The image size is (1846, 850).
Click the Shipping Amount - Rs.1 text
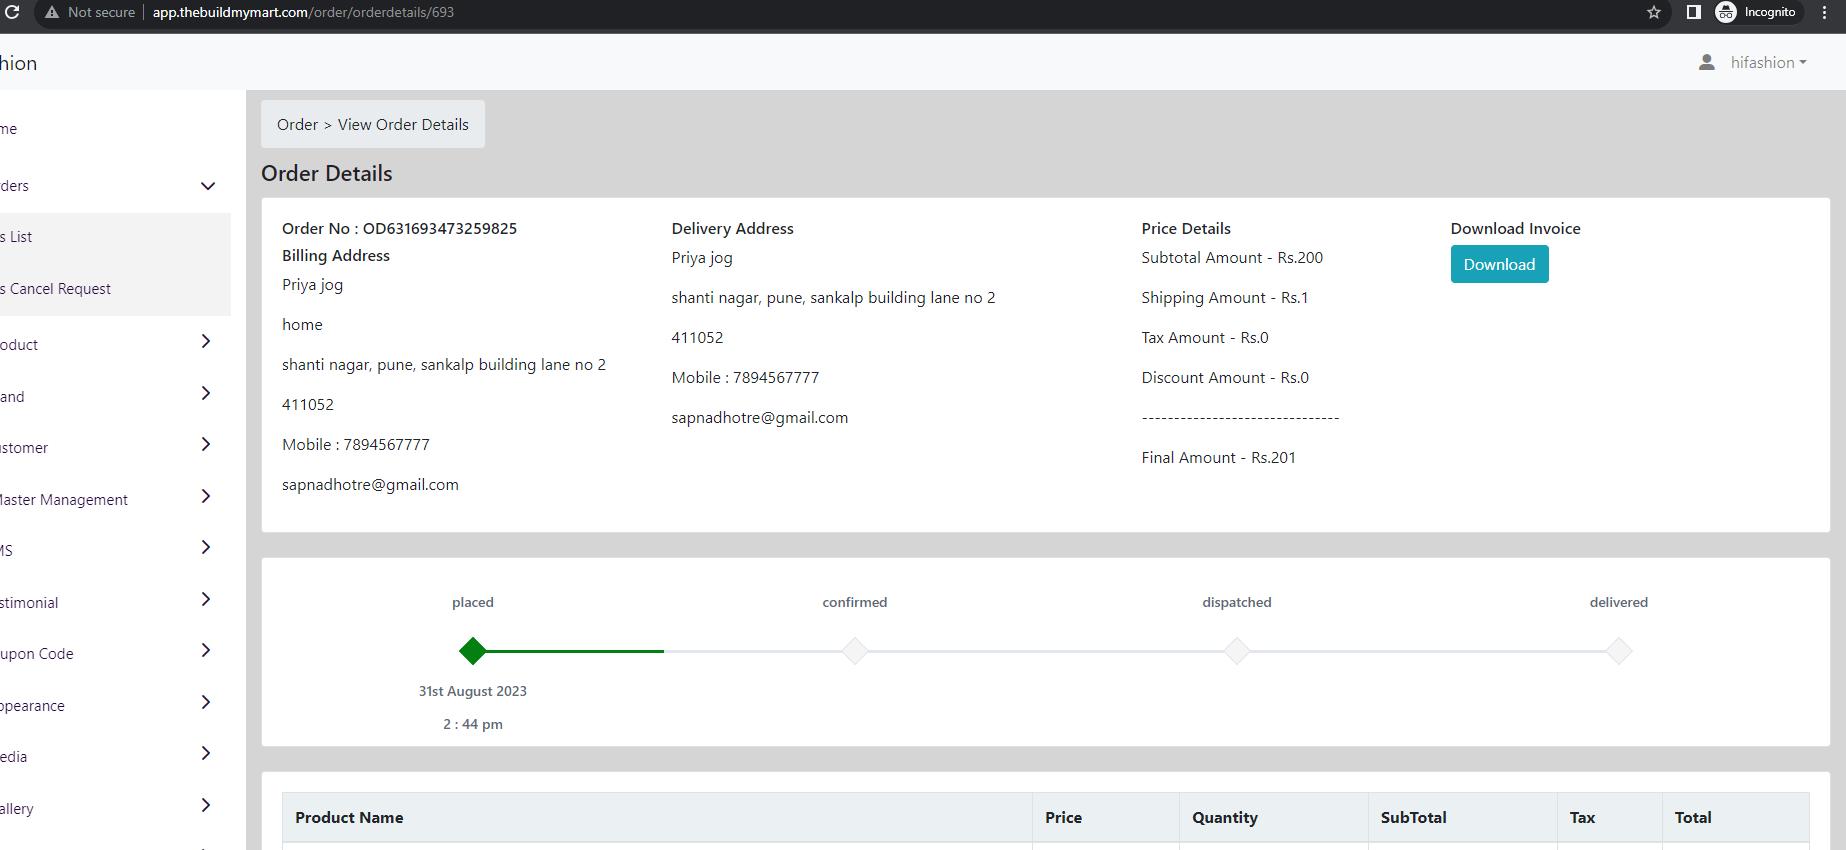click(1224, 298)
